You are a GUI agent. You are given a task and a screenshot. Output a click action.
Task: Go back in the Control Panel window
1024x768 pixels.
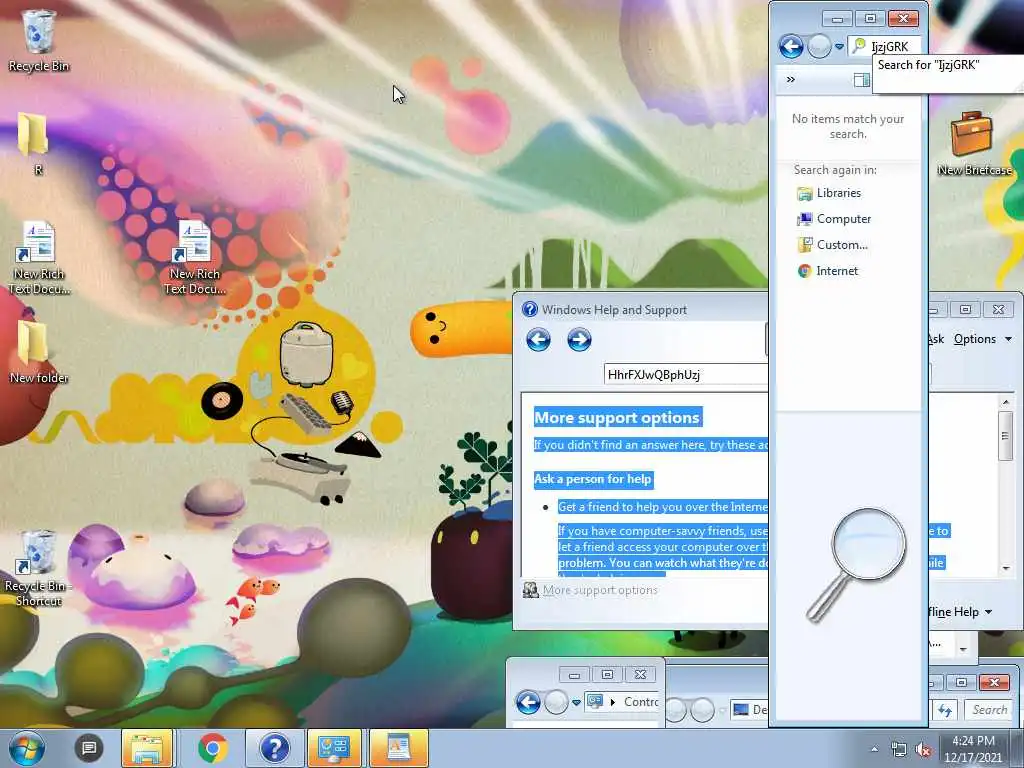click(528, 702)
